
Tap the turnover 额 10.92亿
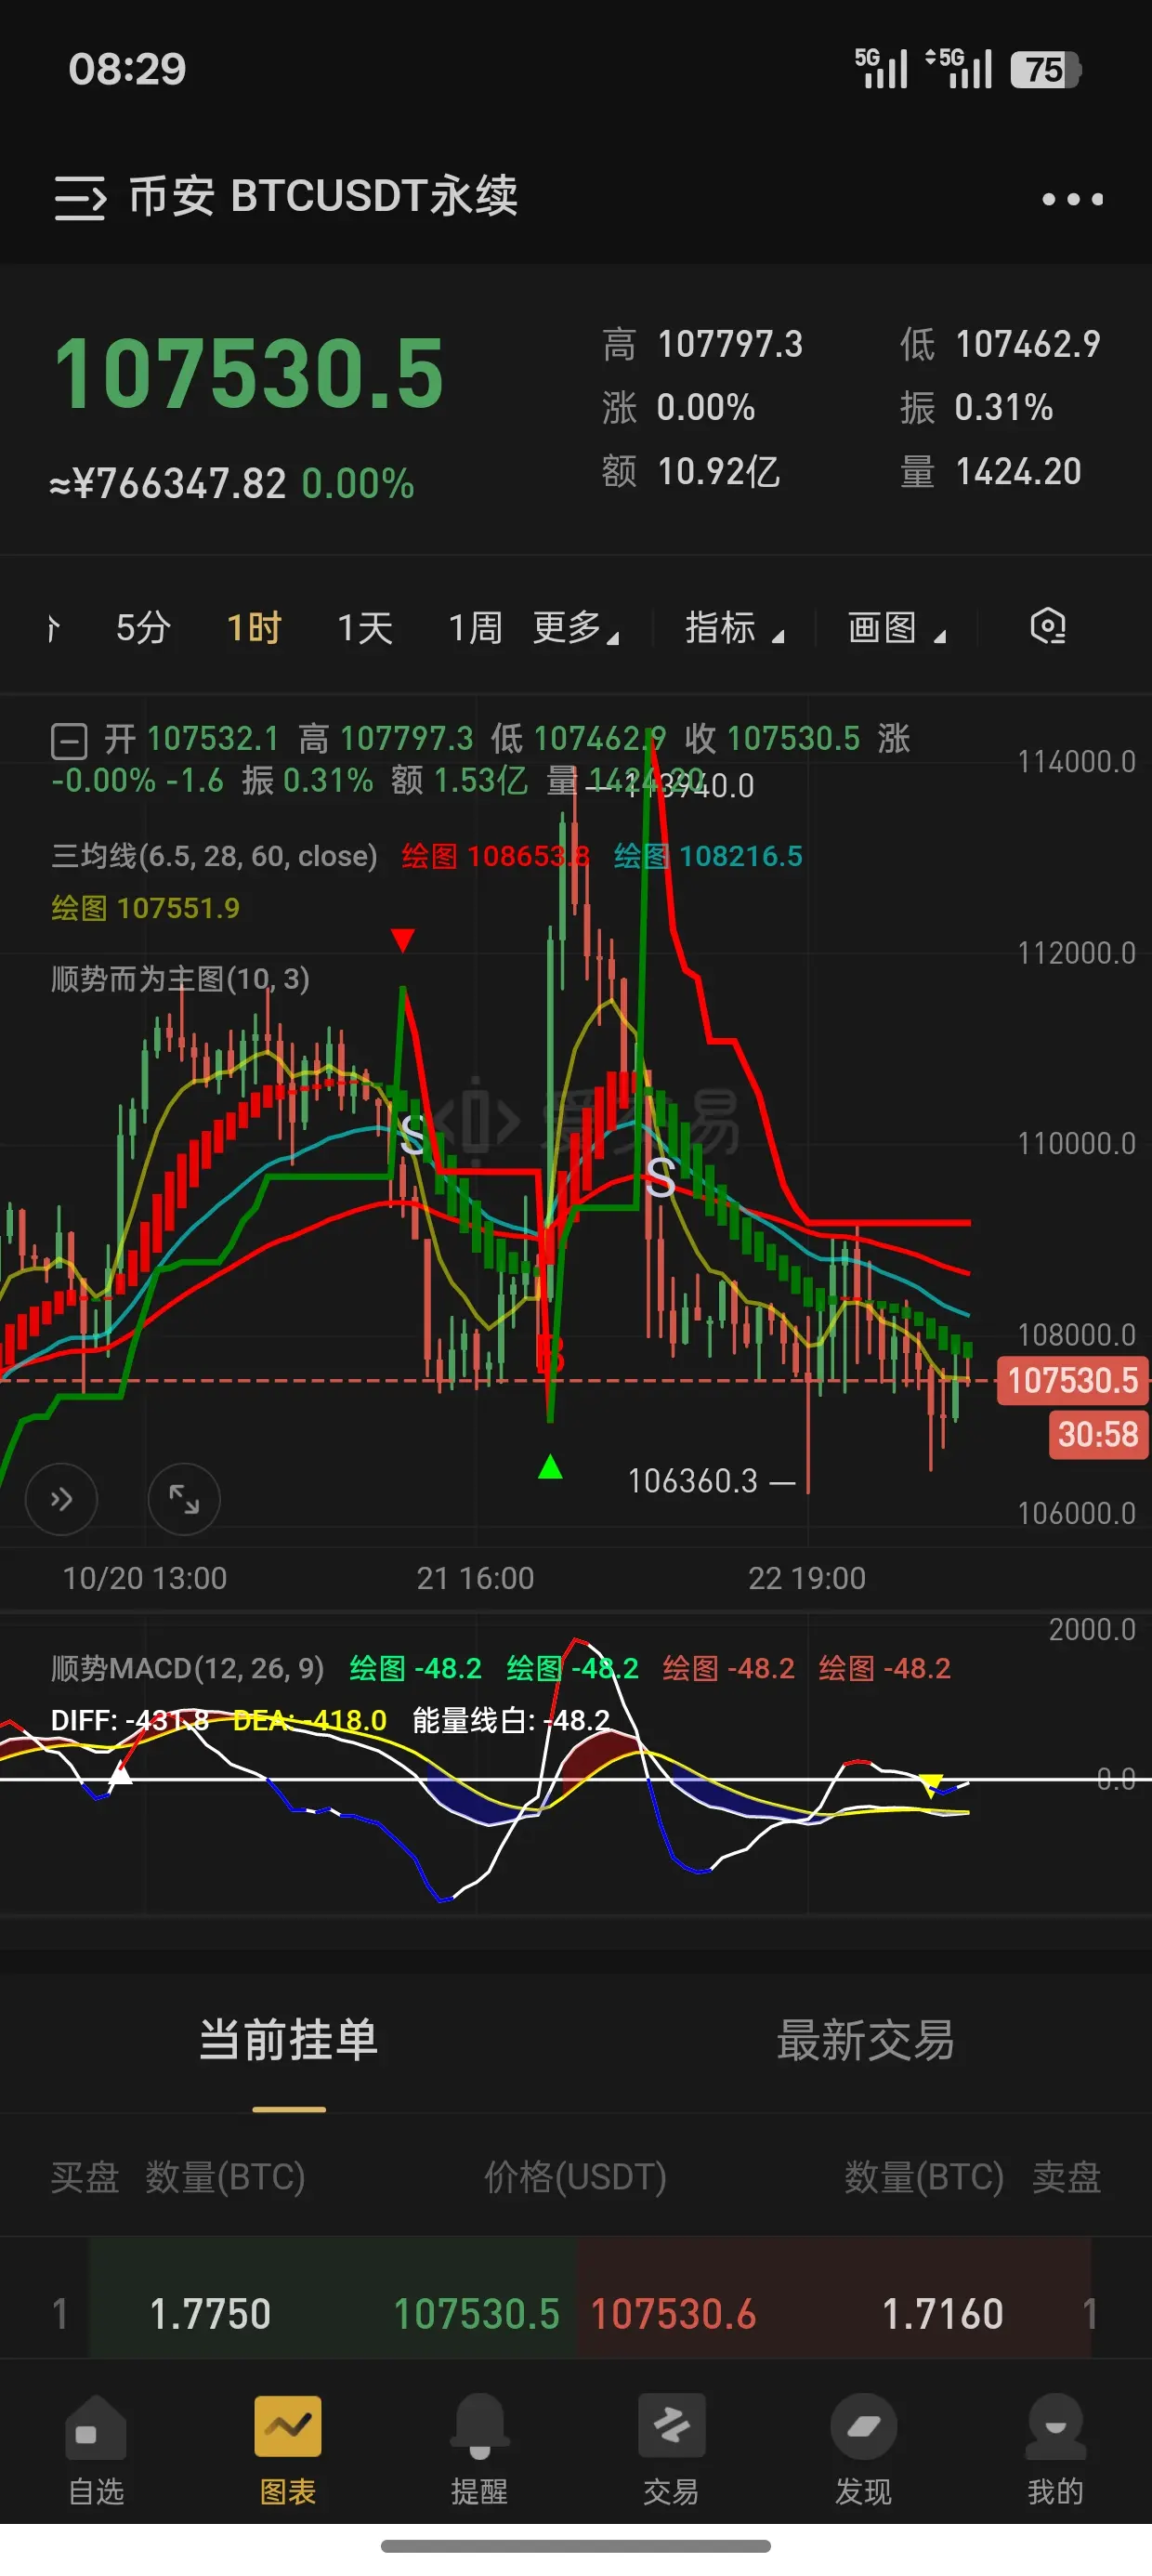(691, 471)
